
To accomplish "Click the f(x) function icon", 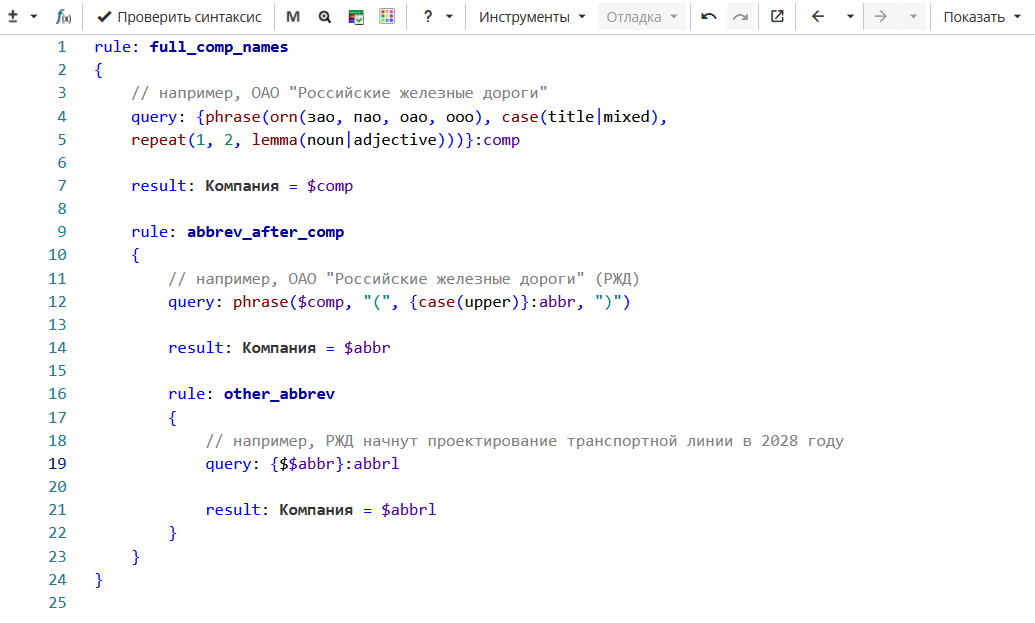I will click(63, 17).
